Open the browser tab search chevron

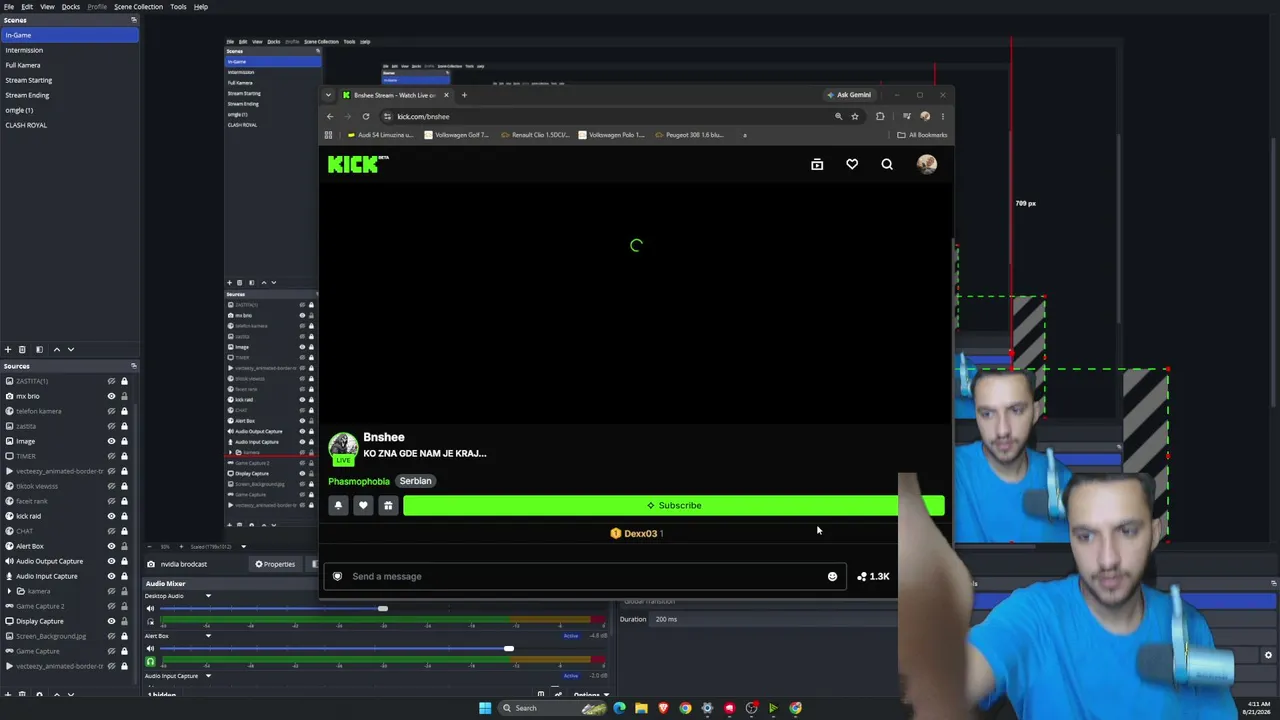(328, 95)
